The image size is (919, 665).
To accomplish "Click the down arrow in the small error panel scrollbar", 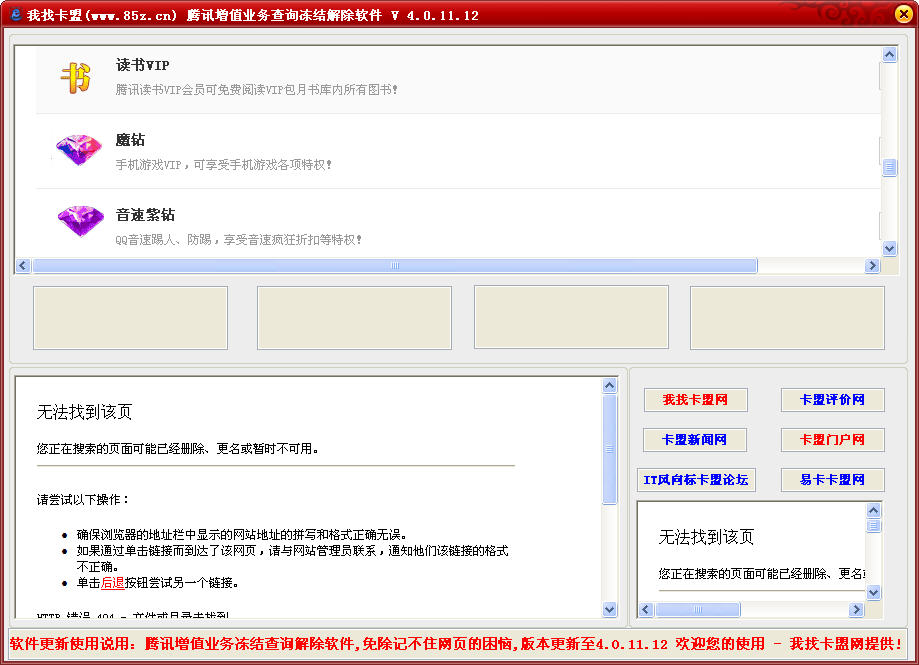I will click(873, 592).
